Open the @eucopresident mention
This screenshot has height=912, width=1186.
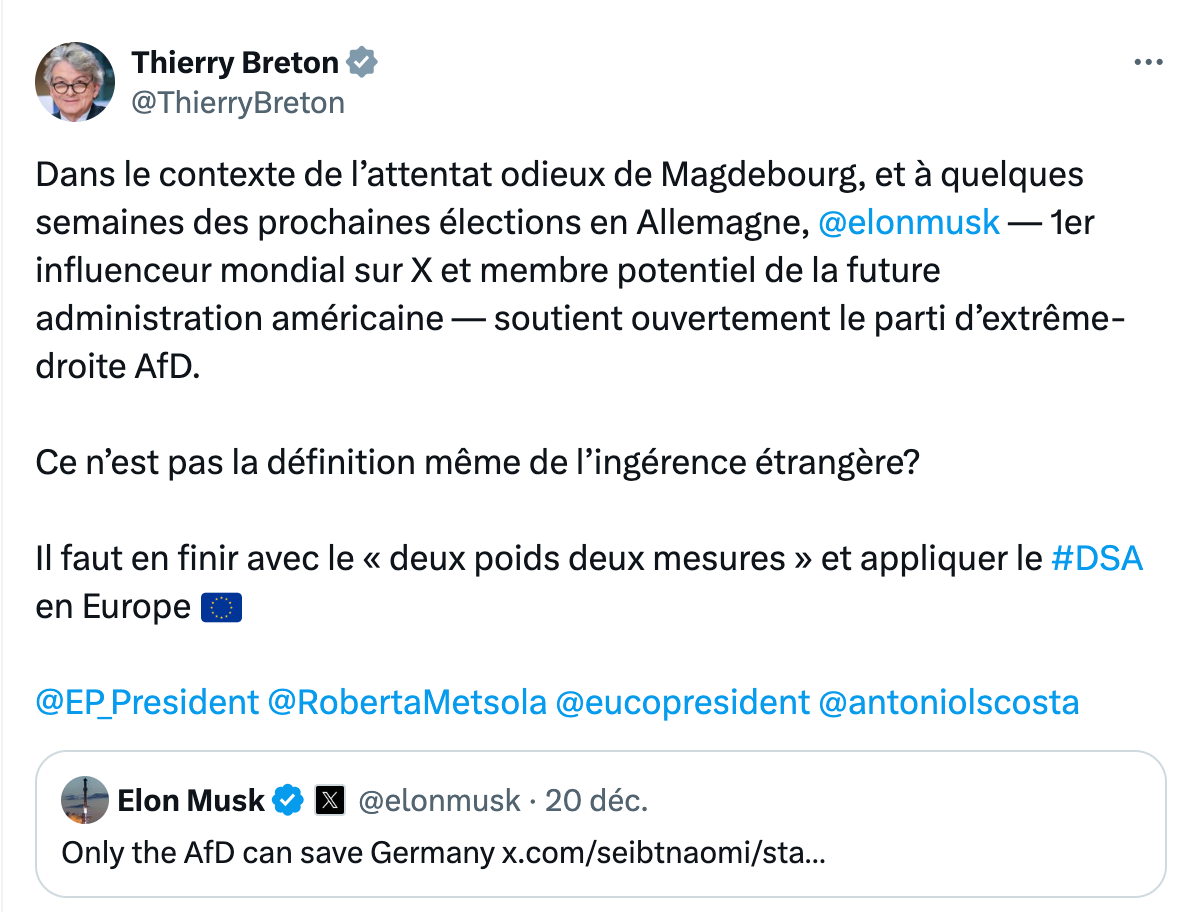[x=682, y=702]
